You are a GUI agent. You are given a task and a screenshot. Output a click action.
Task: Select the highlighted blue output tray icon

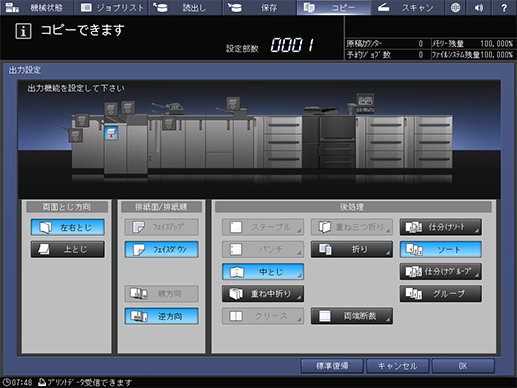coord(111,133)
